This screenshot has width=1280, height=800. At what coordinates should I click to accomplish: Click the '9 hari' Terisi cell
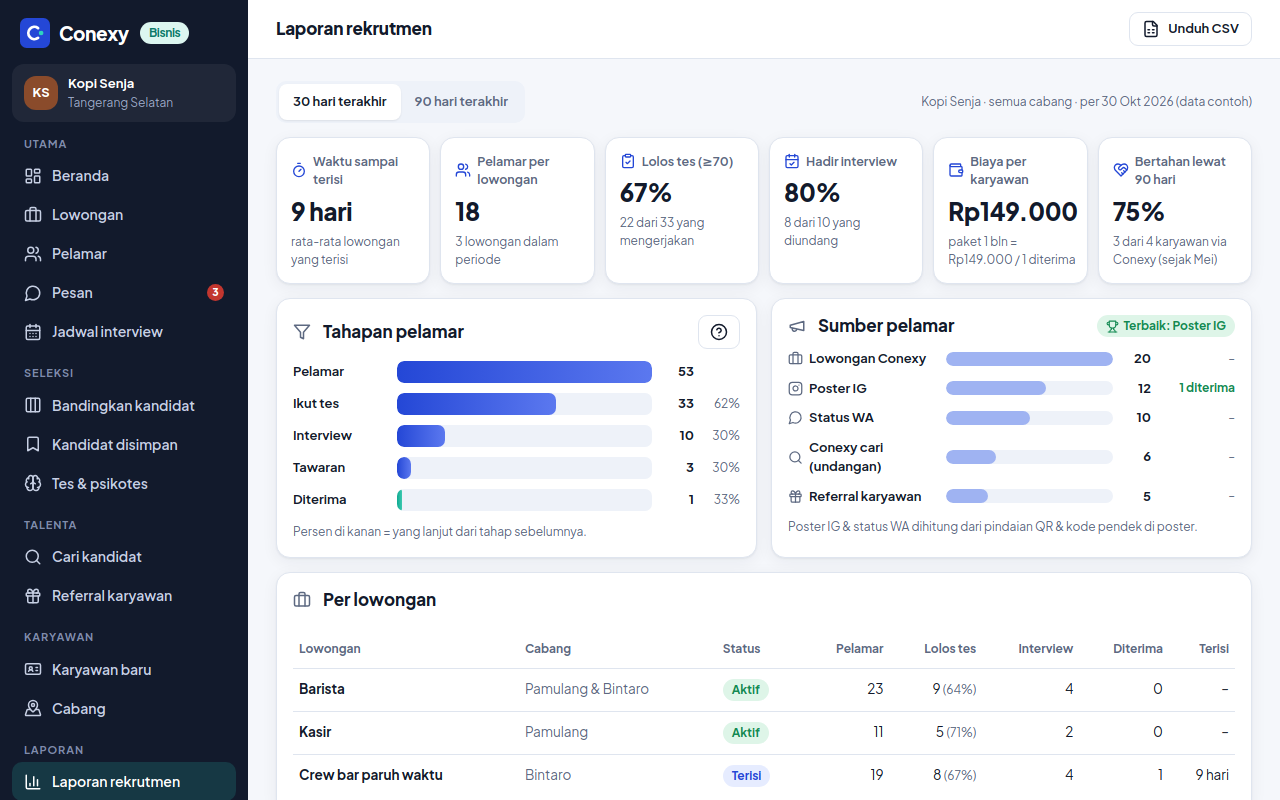click(1212, 775)
